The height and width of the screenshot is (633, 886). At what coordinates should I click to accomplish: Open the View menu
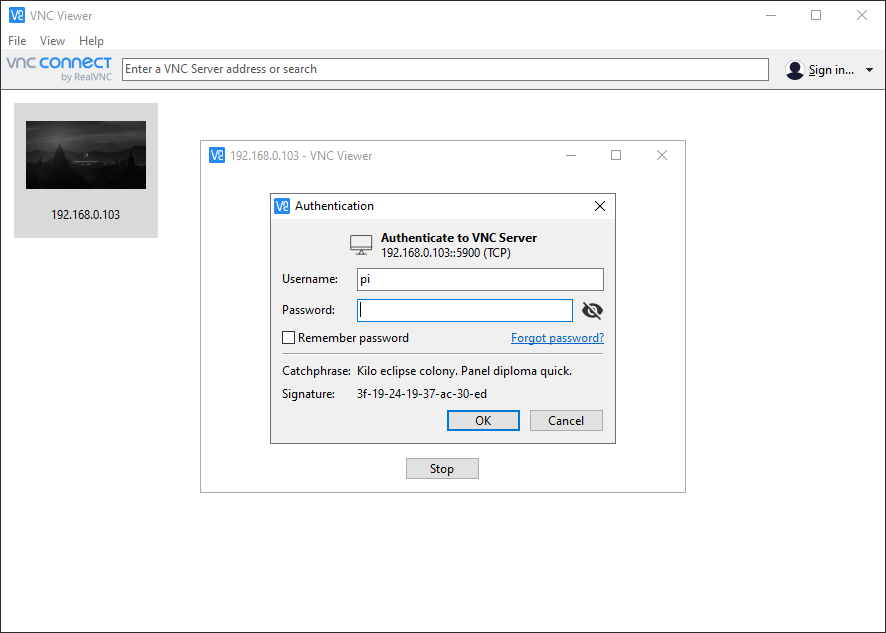coord(52,41)
